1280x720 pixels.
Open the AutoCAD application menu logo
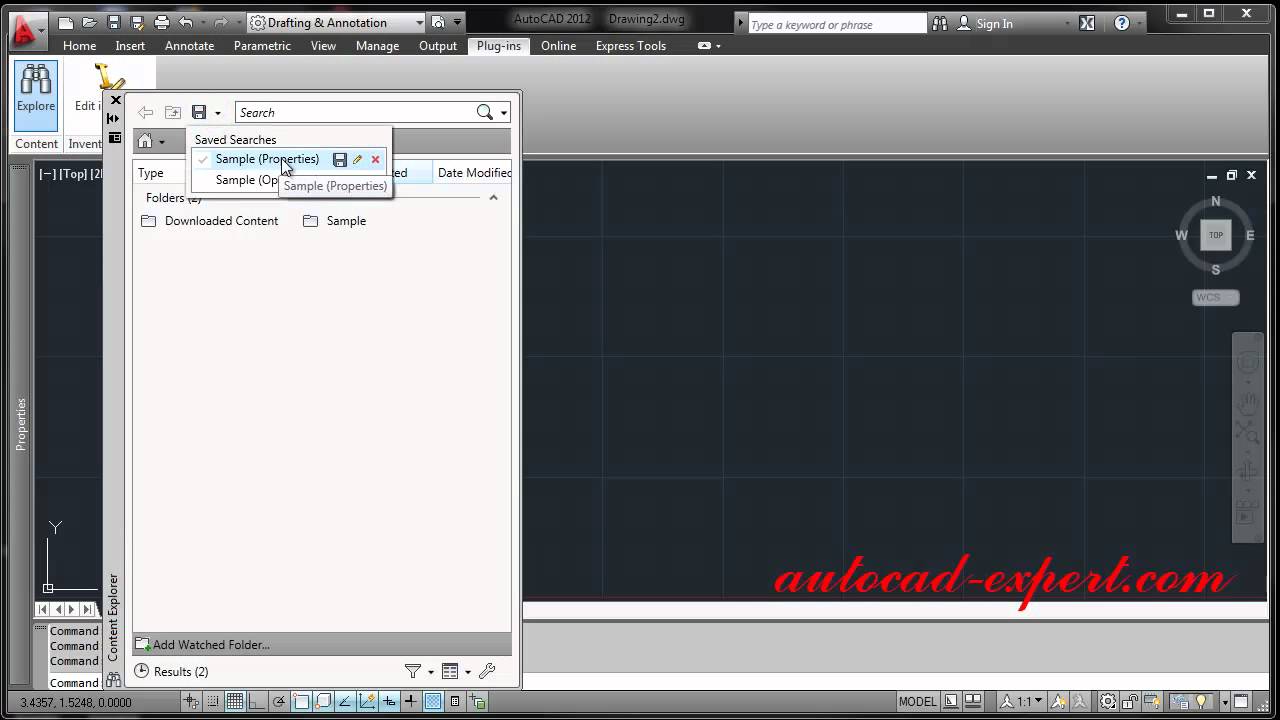26,29
